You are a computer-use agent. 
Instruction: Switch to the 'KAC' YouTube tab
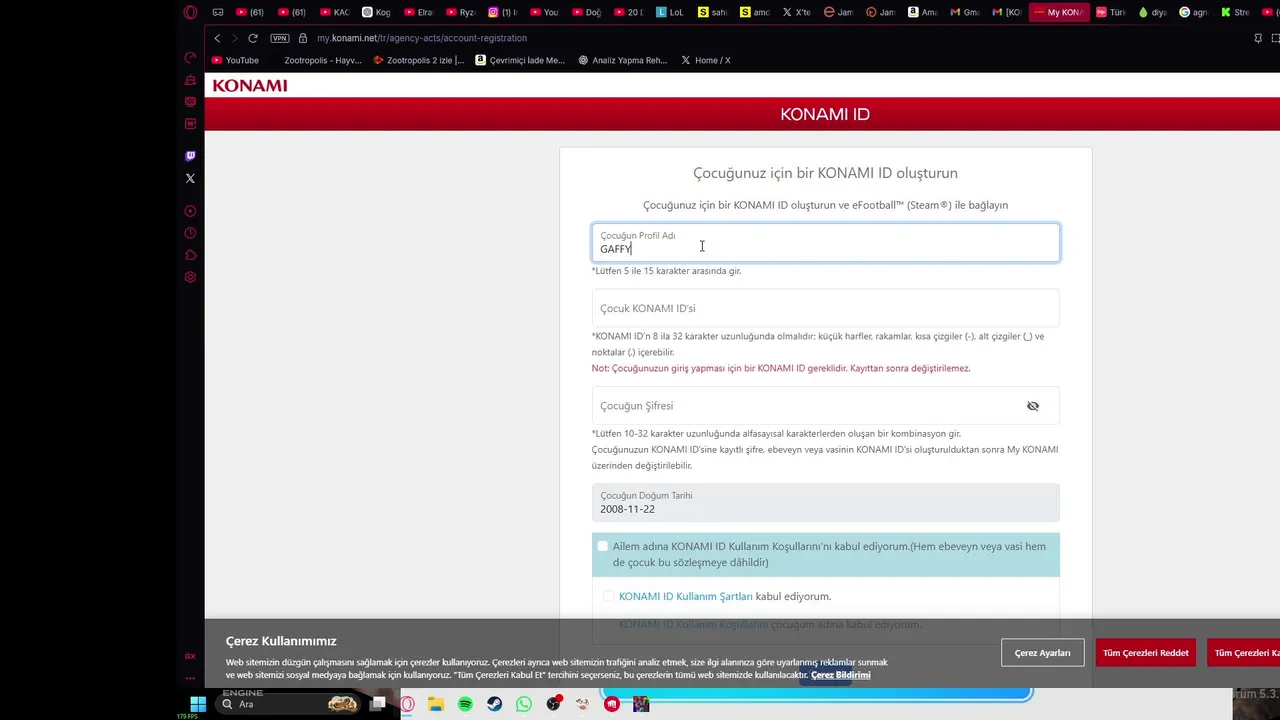click(335, 12)
